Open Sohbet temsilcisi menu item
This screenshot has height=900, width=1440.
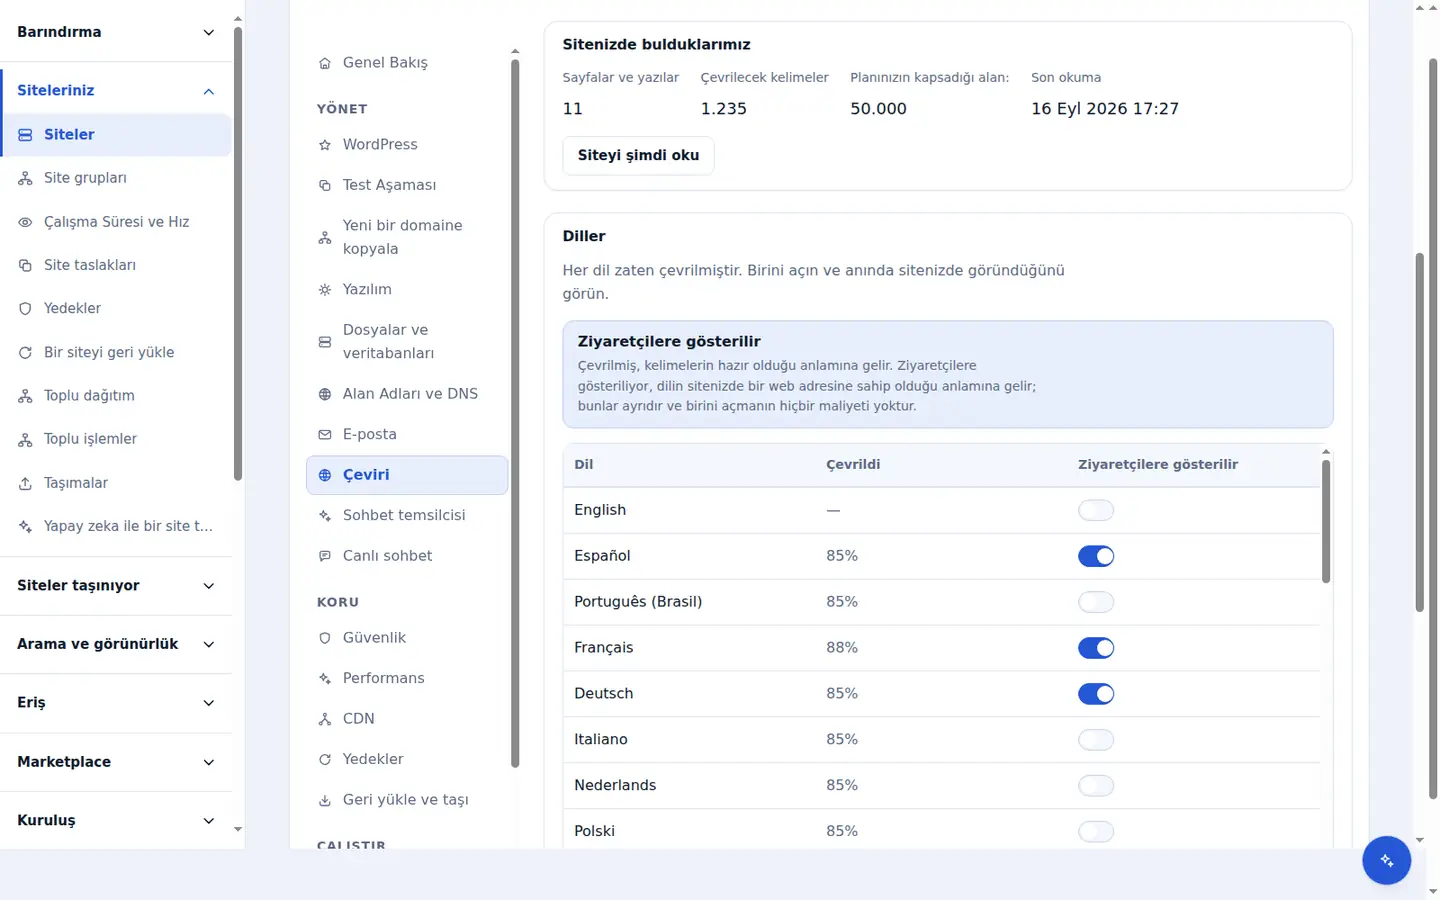click(x=407, y=515)
